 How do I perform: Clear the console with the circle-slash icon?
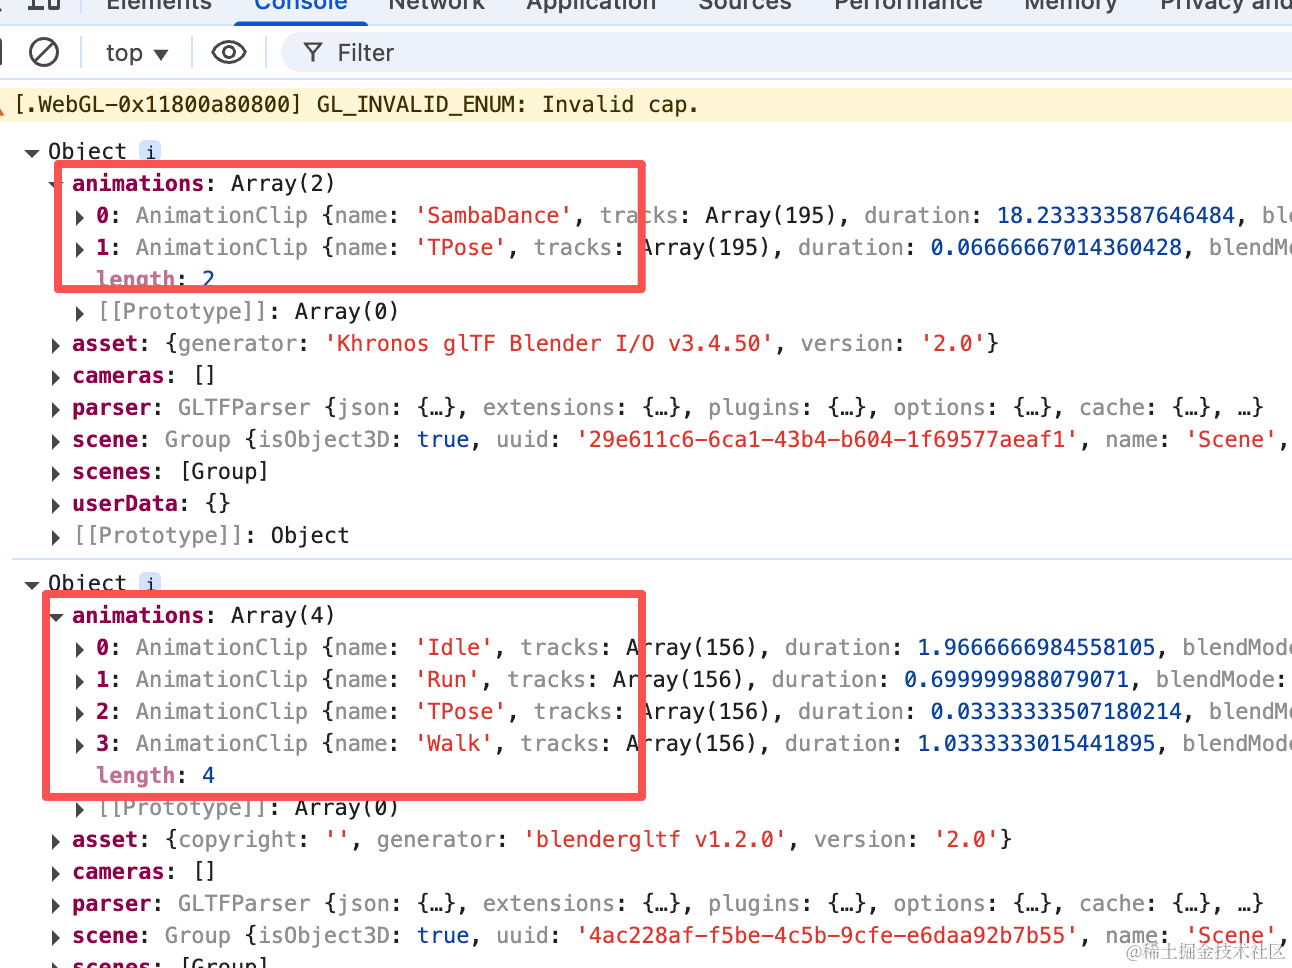pyautogui.click(x=44, y=52)
